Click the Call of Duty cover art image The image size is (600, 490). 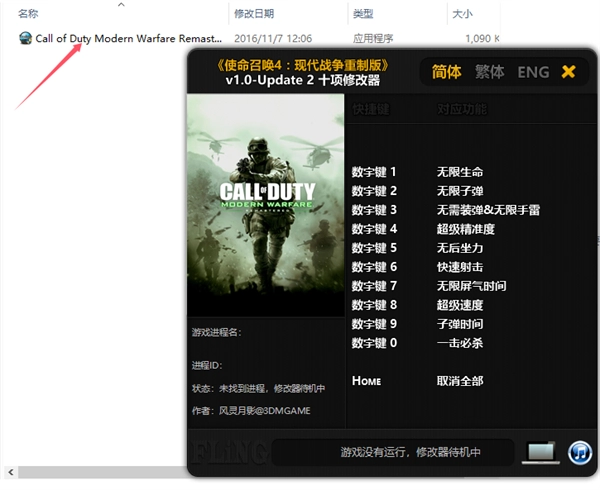pyautogui.click(x=266, y=205)
